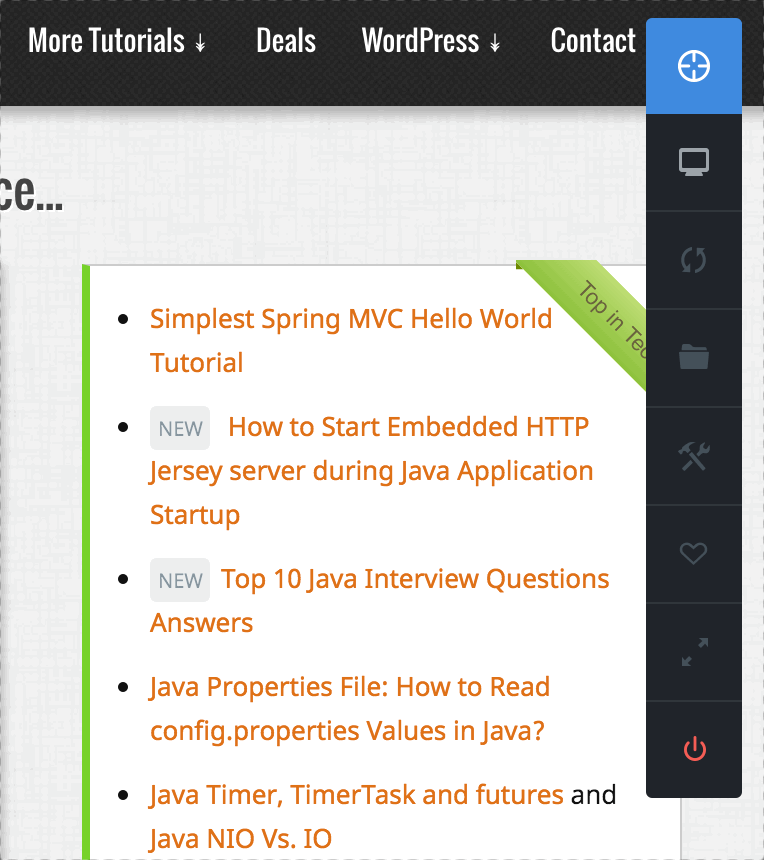
Task: Expand the WordPress dropdown menu
Action: tap(431, 41)
